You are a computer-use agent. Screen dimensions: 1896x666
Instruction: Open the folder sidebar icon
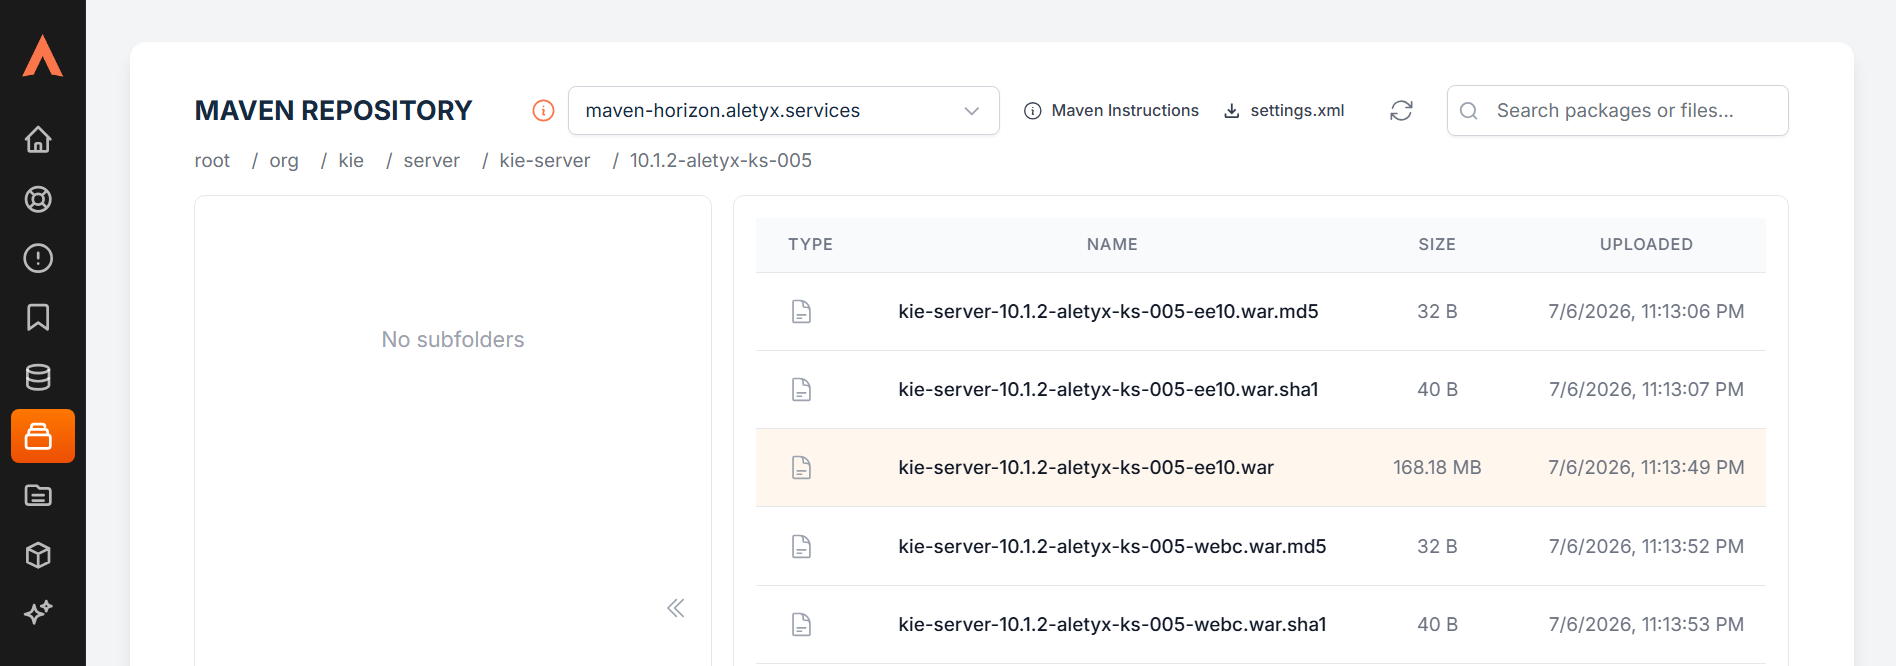coord(38,495)
